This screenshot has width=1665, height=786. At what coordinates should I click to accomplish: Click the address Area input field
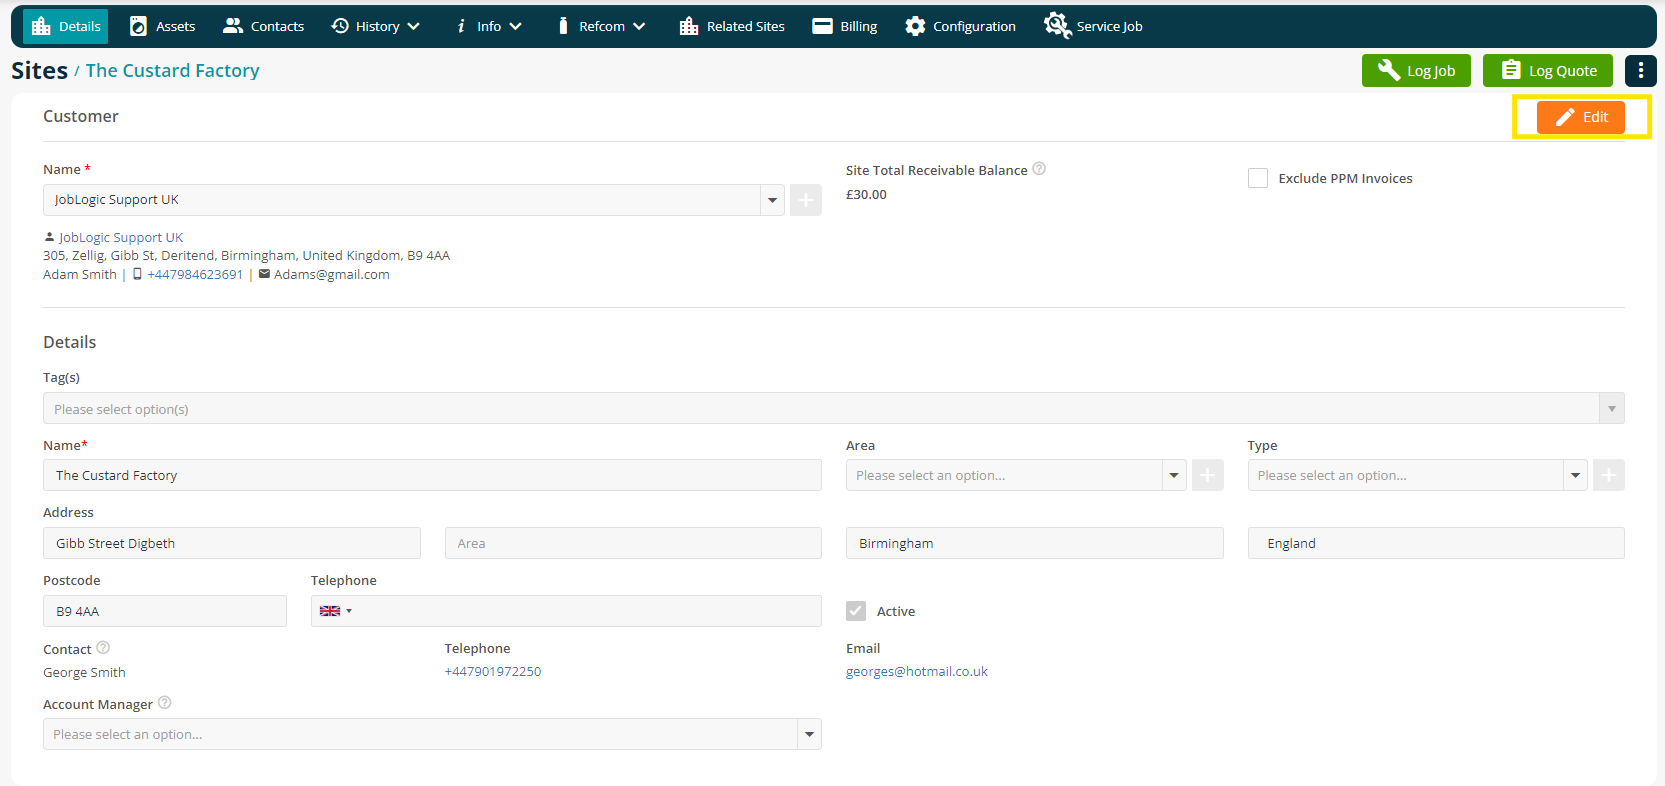click(633, 543)
